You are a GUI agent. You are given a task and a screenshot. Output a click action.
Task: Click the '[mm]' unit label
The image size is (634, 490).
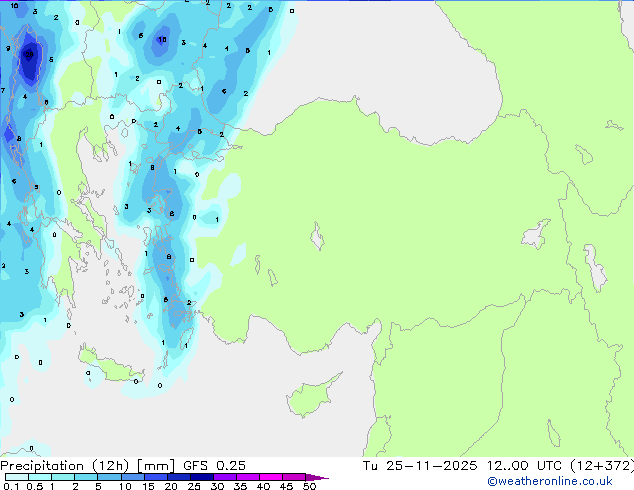156,466
